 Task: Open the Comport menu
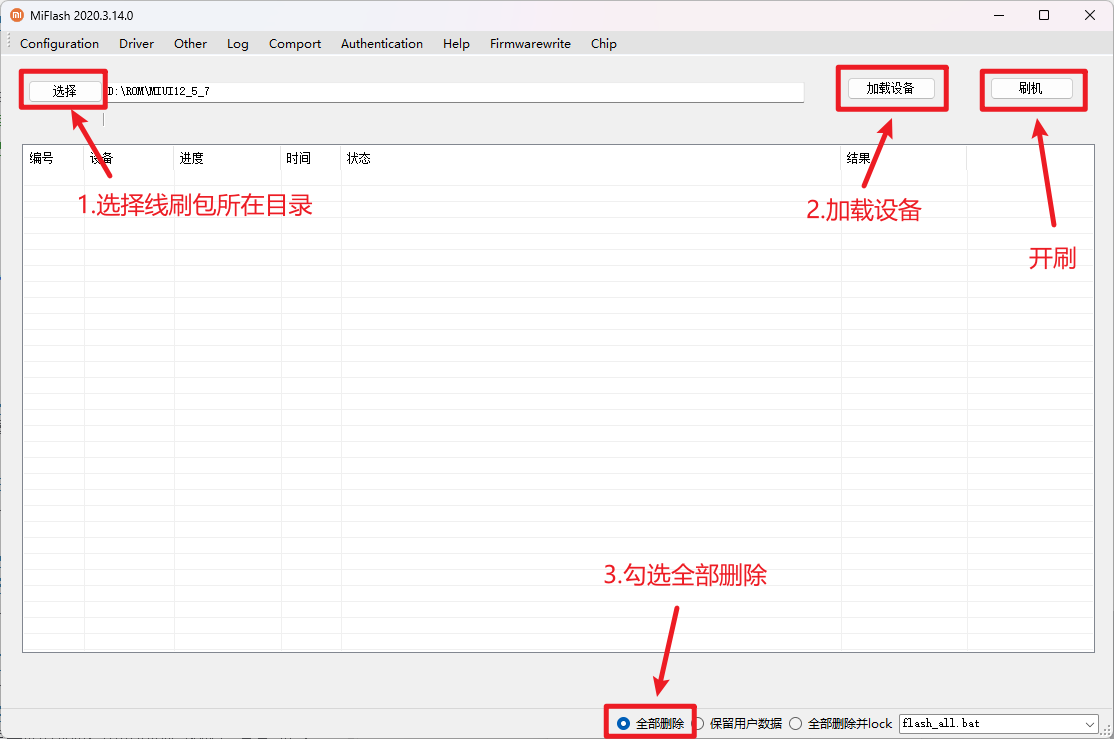pyautogui.click(x=295, y=44)
